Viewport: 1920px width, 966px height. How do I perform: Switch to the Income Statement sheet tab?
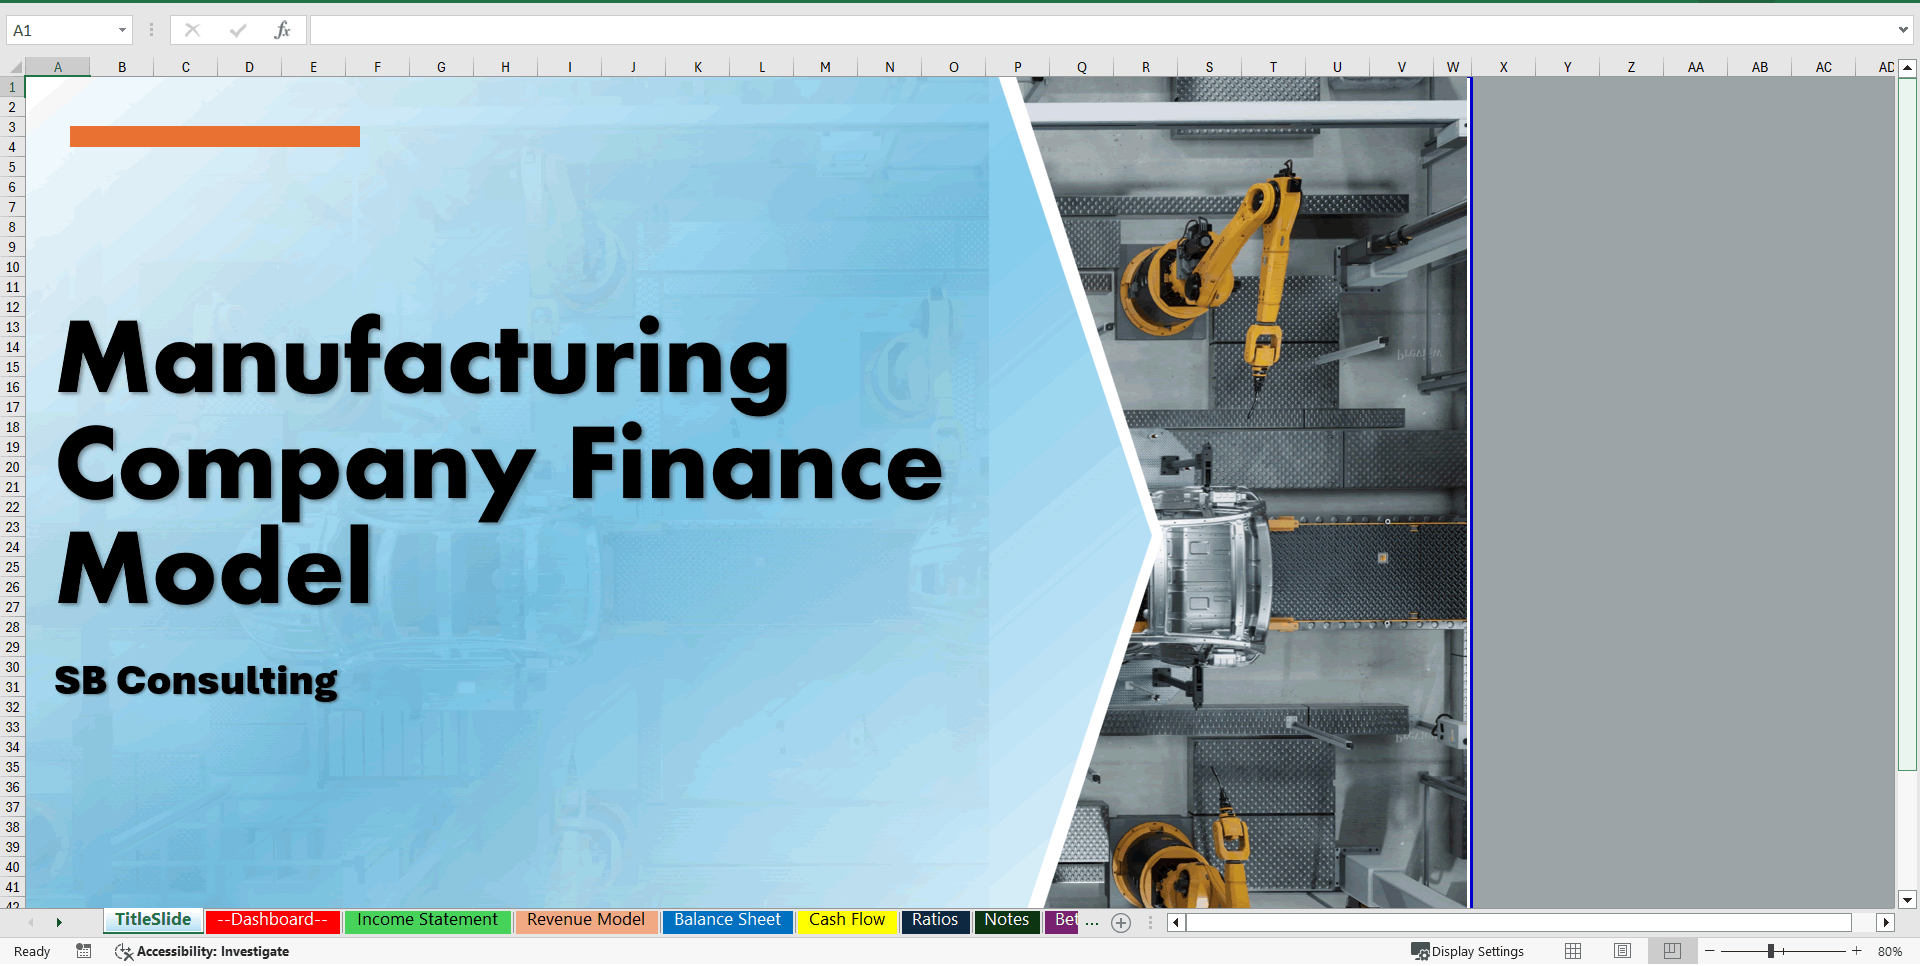tap(427, 920)
